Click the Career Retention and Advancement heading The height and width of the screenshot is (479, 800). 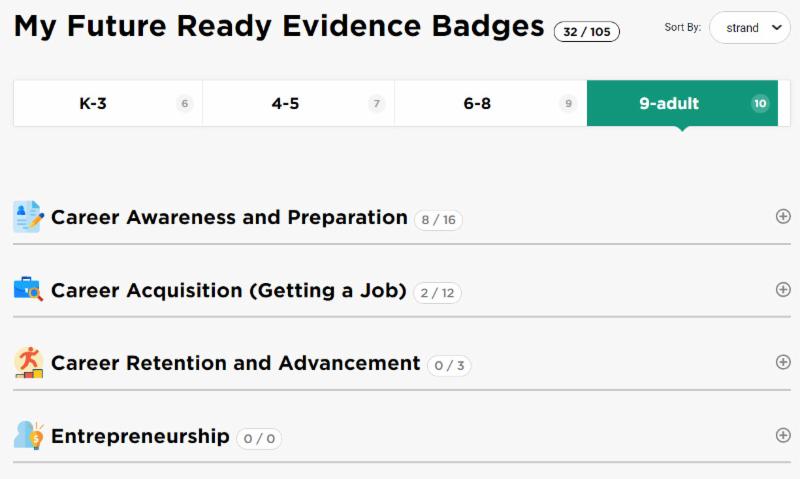coord(235,363)
